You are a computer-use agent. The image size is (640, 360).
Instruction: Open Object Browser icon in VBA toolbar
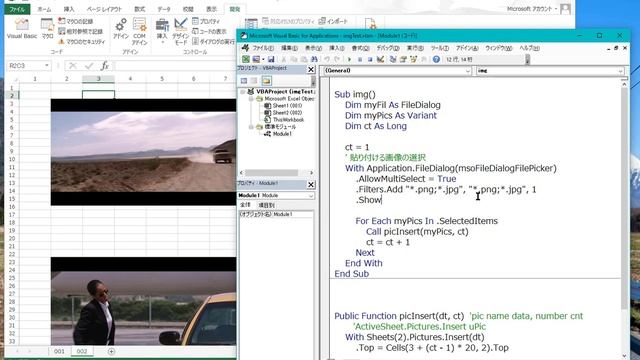click(413, 60)
